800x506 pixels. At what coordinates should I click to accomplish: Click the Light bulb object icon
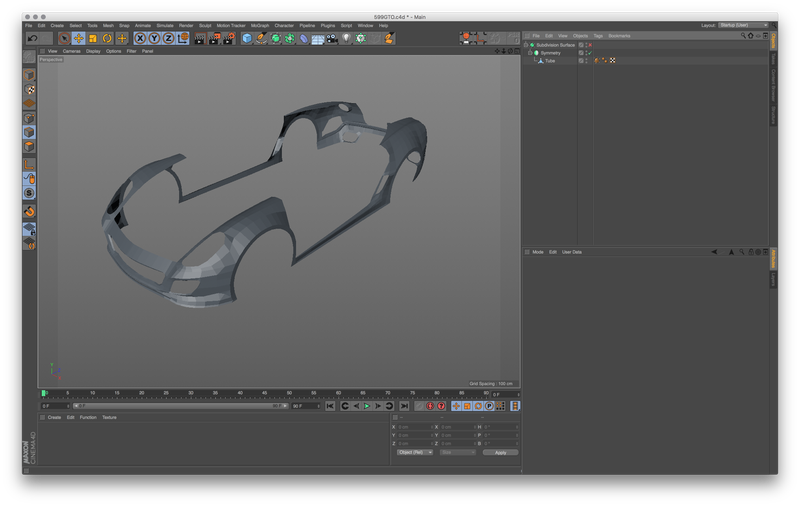coord(346,38)
